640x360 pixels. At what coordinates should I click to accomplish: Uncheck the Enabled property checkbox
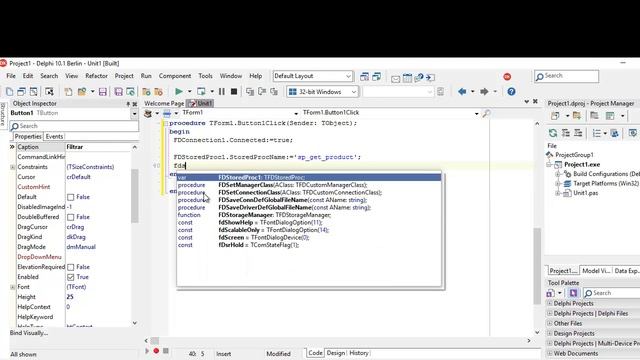coord(71,277)
